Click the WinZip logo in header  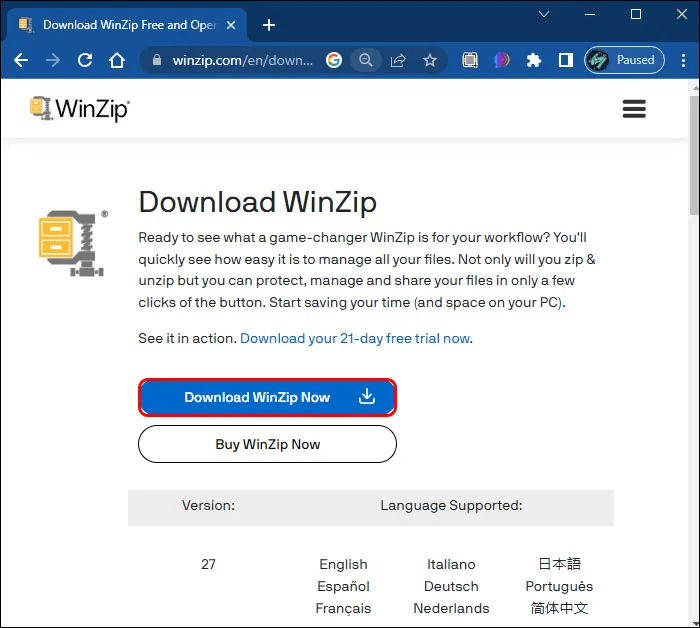(80, 108)
